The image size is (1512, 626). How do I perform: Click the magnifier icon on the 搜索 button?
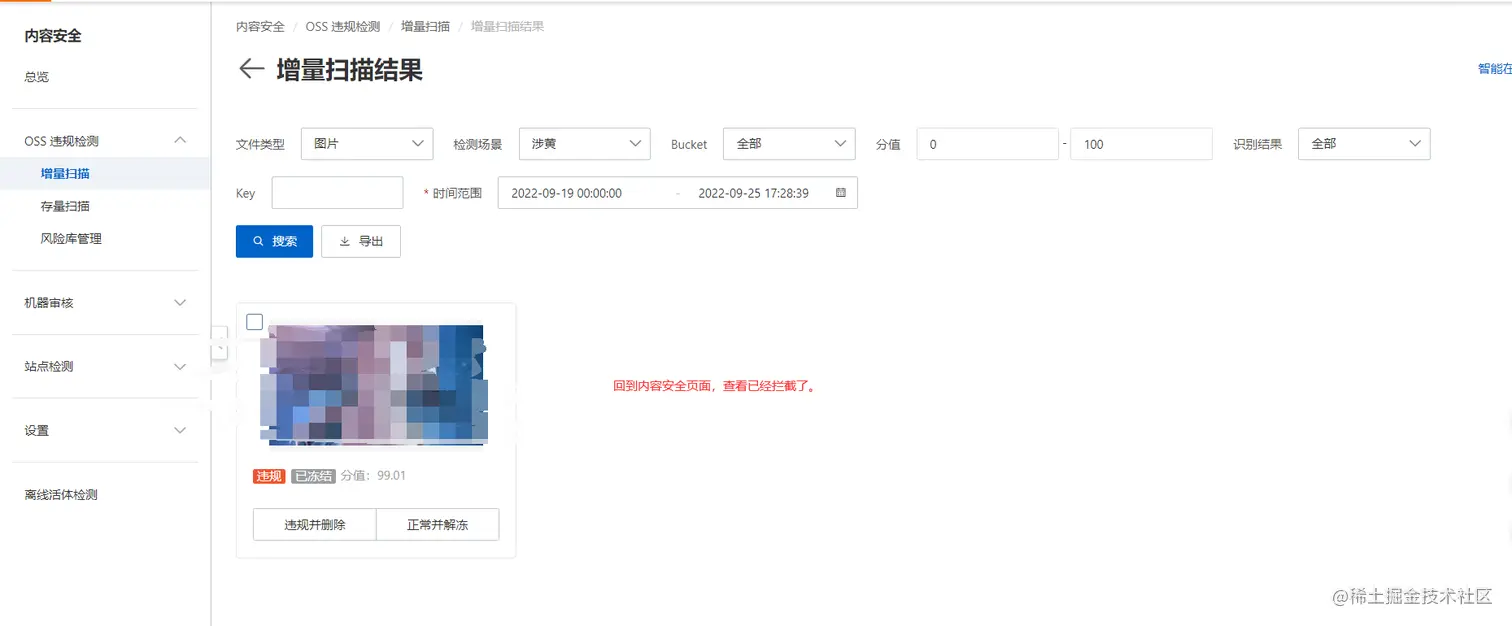[258, 241]
